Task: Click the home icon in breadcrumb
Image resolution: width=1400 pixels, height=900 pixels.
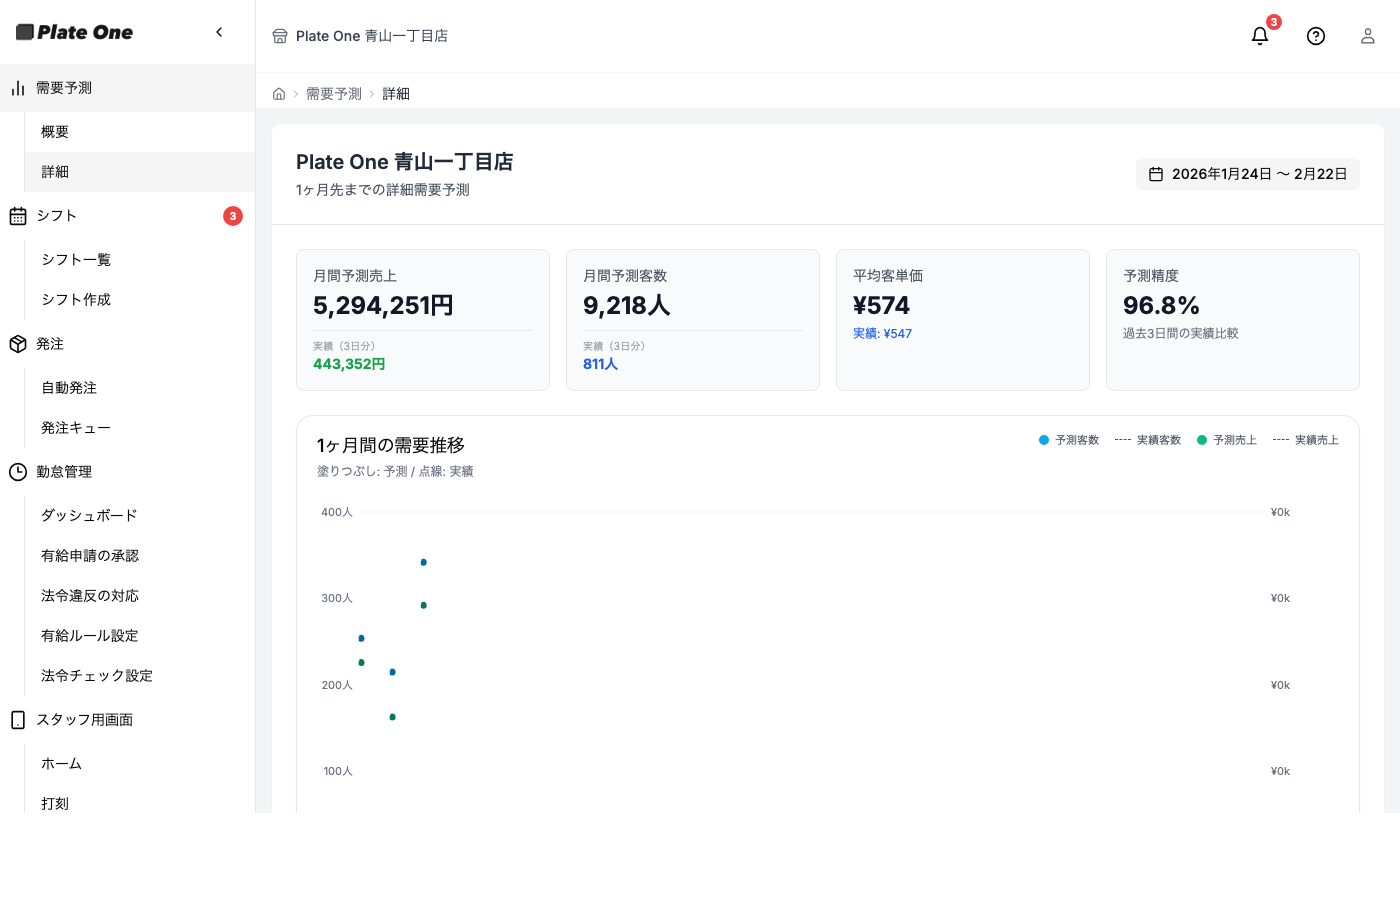Action: [279, 94]
